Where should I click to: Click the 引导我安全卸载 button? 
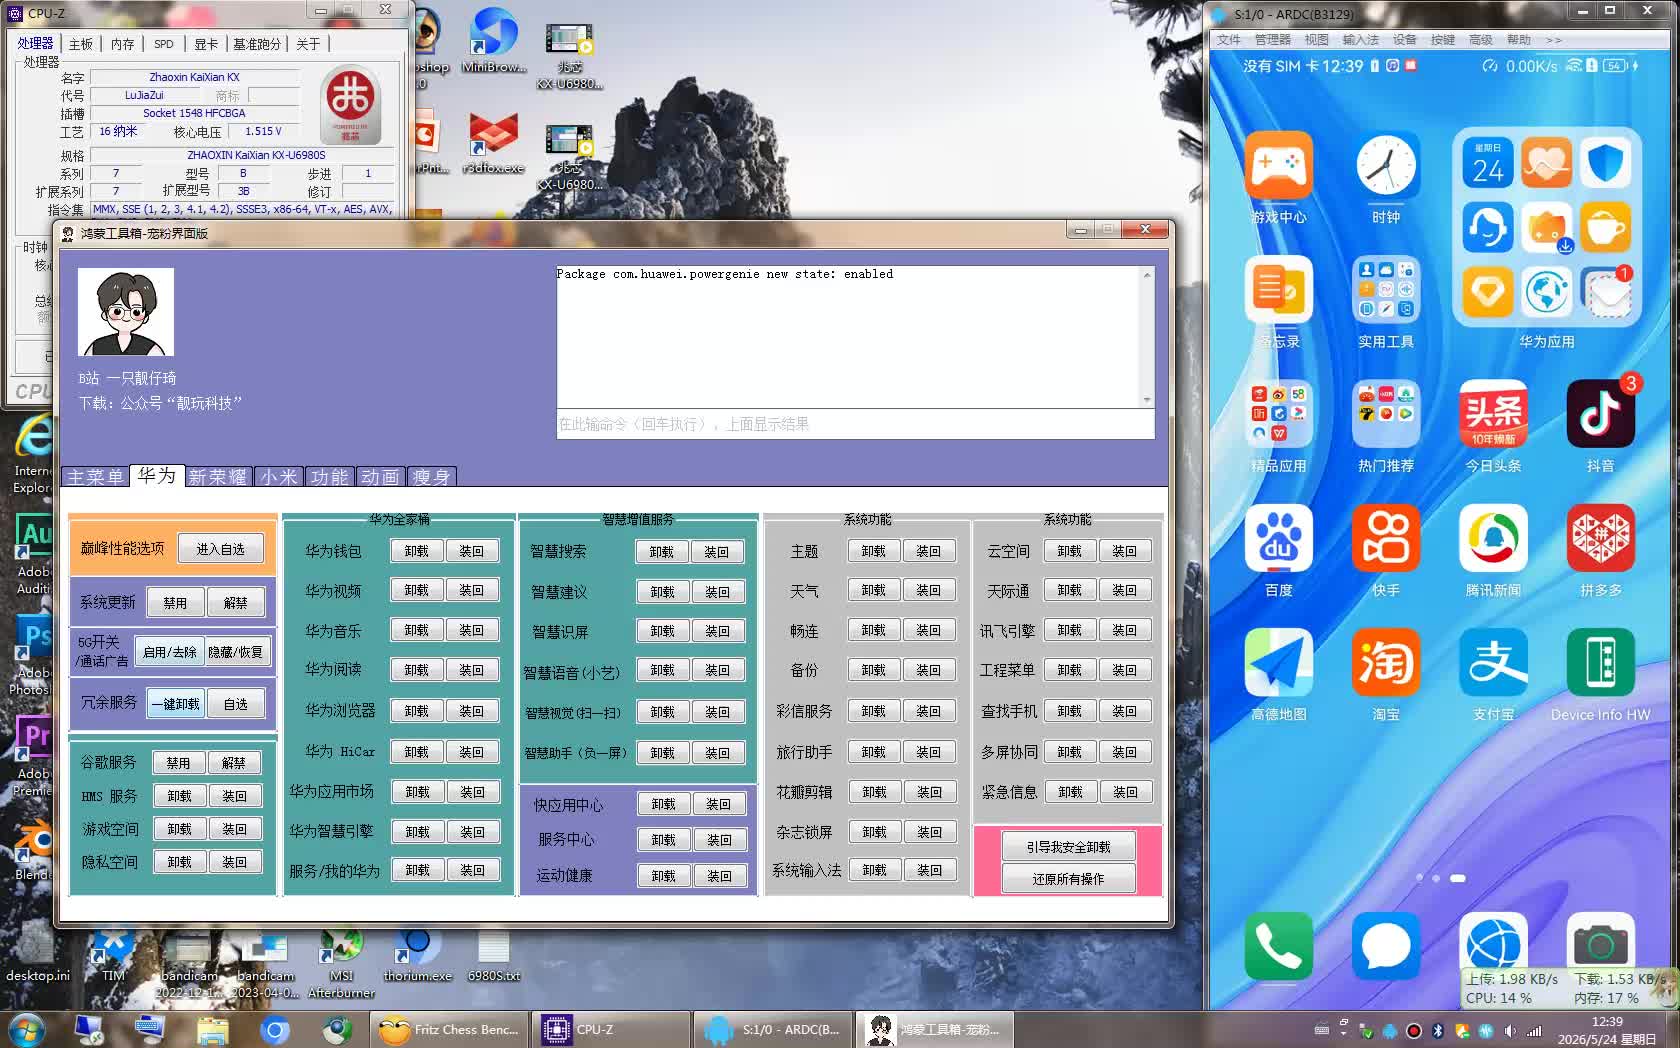point(1068,847)
